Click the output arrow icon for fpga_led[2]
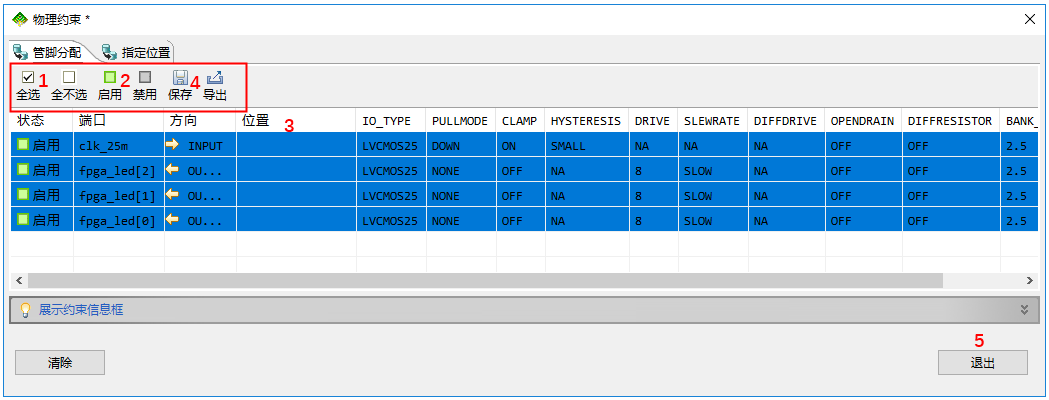1049x400 pixels. (172, 171)
